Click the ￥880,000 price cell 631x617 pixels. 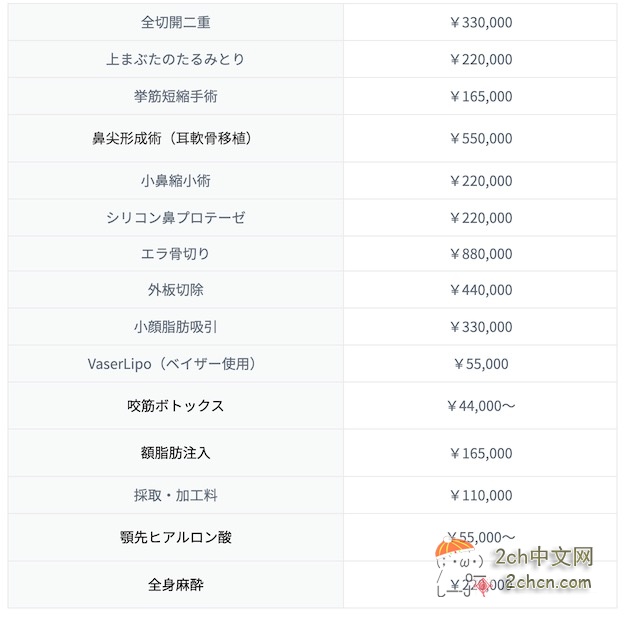pyautogui.click(x=480, y=254)
